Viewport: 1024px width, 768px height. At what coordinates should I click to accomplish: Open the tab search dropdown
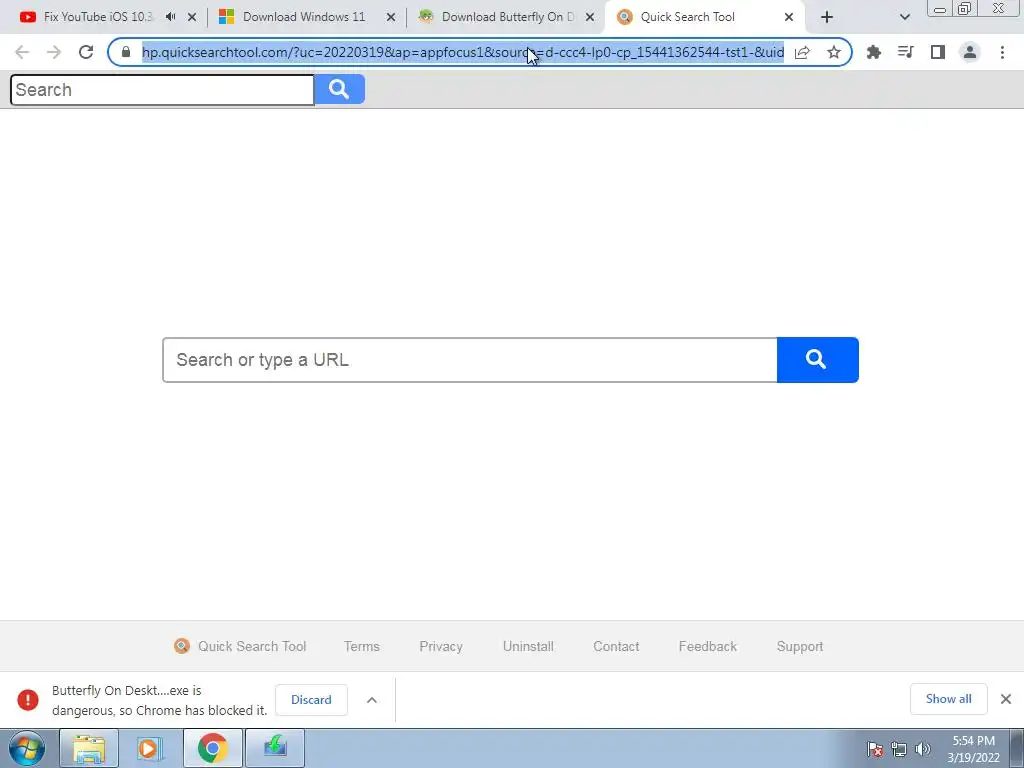[904, 17]
